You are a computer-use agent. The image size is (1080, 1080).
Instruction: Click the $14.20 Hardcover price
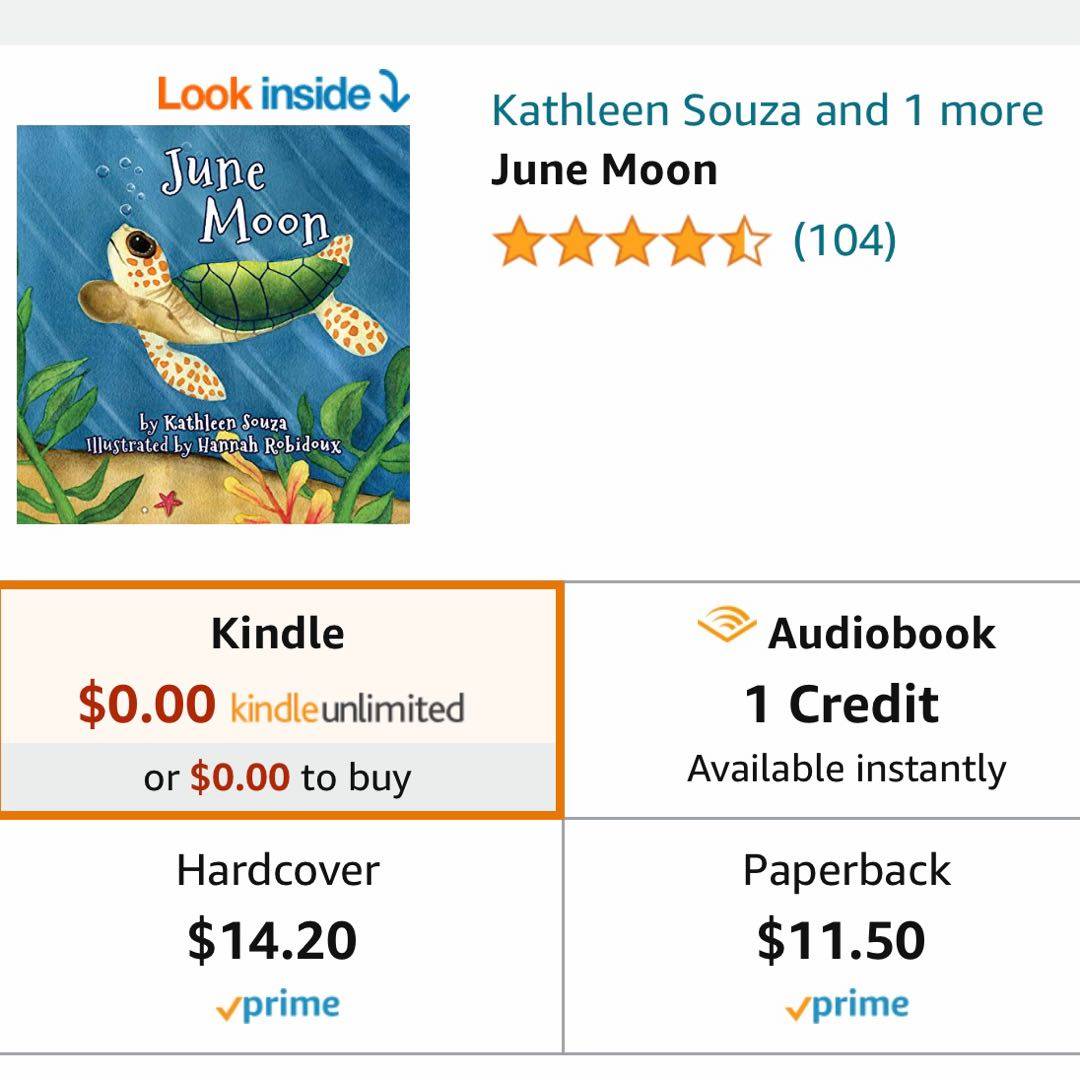pos(272,940)
